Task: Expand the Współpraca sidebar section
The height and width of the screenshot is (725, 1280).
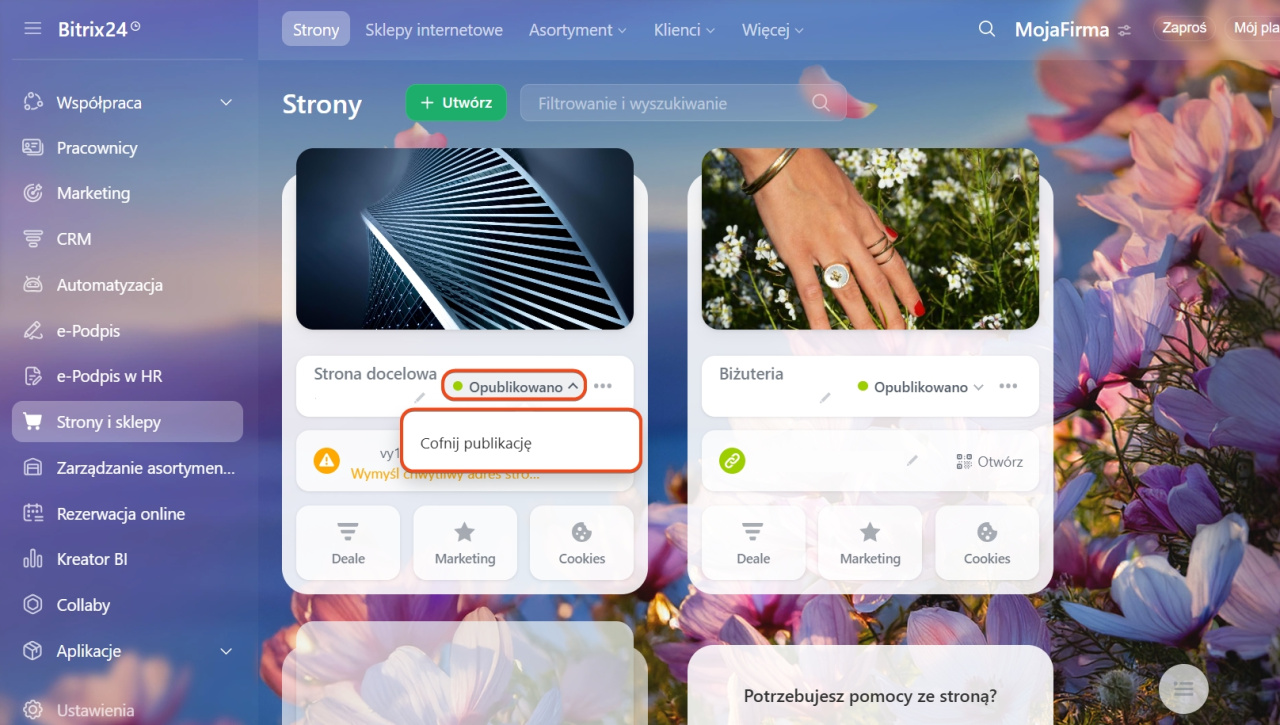Action: [226, 102]
